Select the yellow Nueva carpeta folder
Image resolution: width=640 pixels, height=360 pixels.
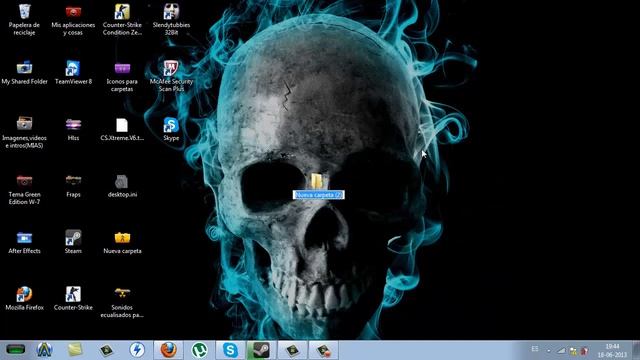pos(122,242)
